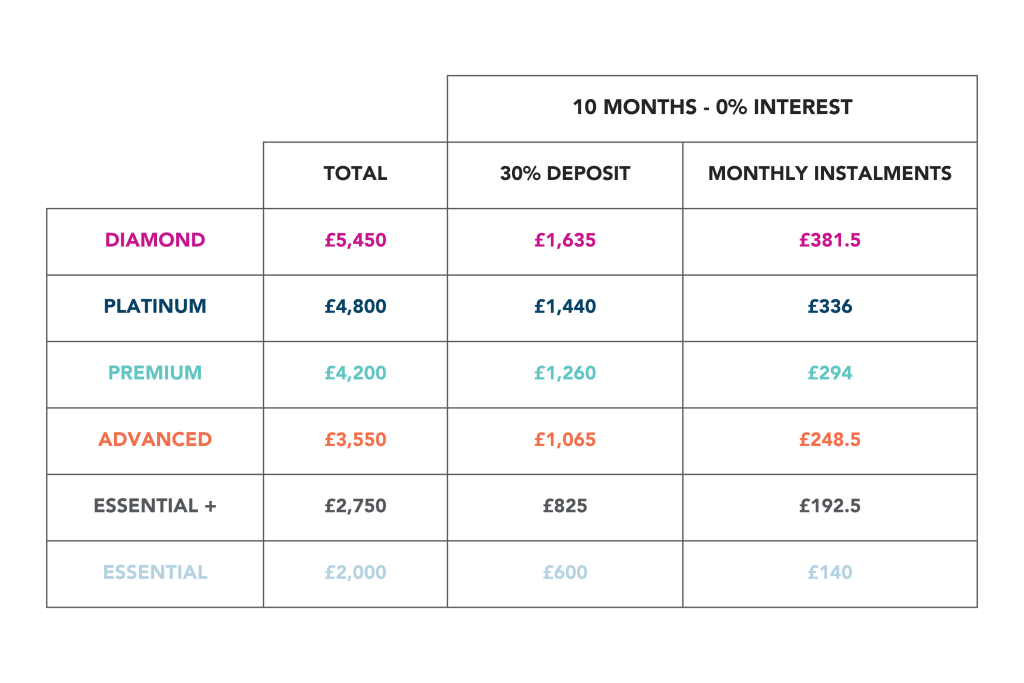Click the Premium monthly instalment £294
This screenshot has height=683, width=1024.
tap(830, 373)
